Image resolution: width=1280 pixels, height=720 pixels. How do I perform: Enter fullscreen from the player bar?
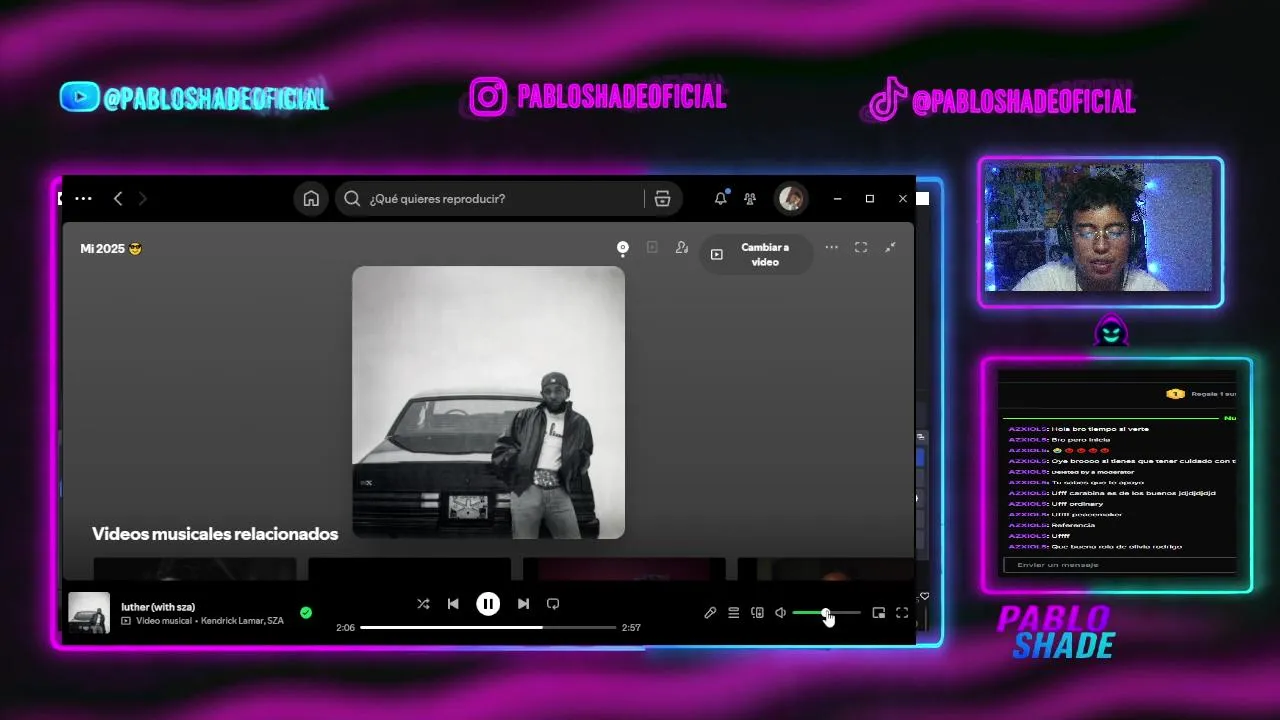pos(902,613)
